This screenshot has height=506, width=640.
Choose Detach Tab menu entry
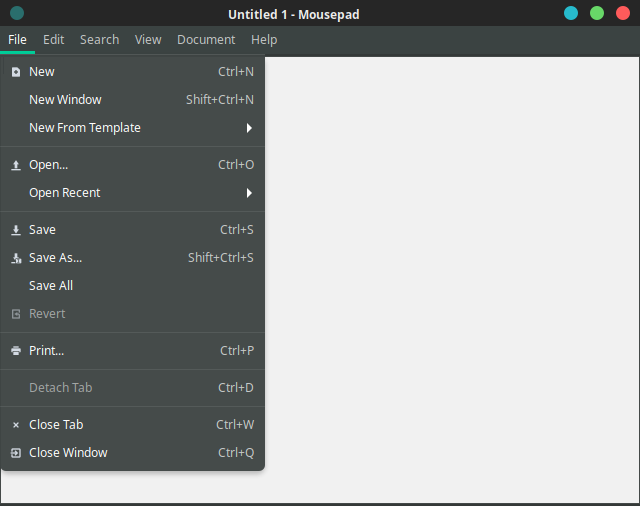coord(133,388)
